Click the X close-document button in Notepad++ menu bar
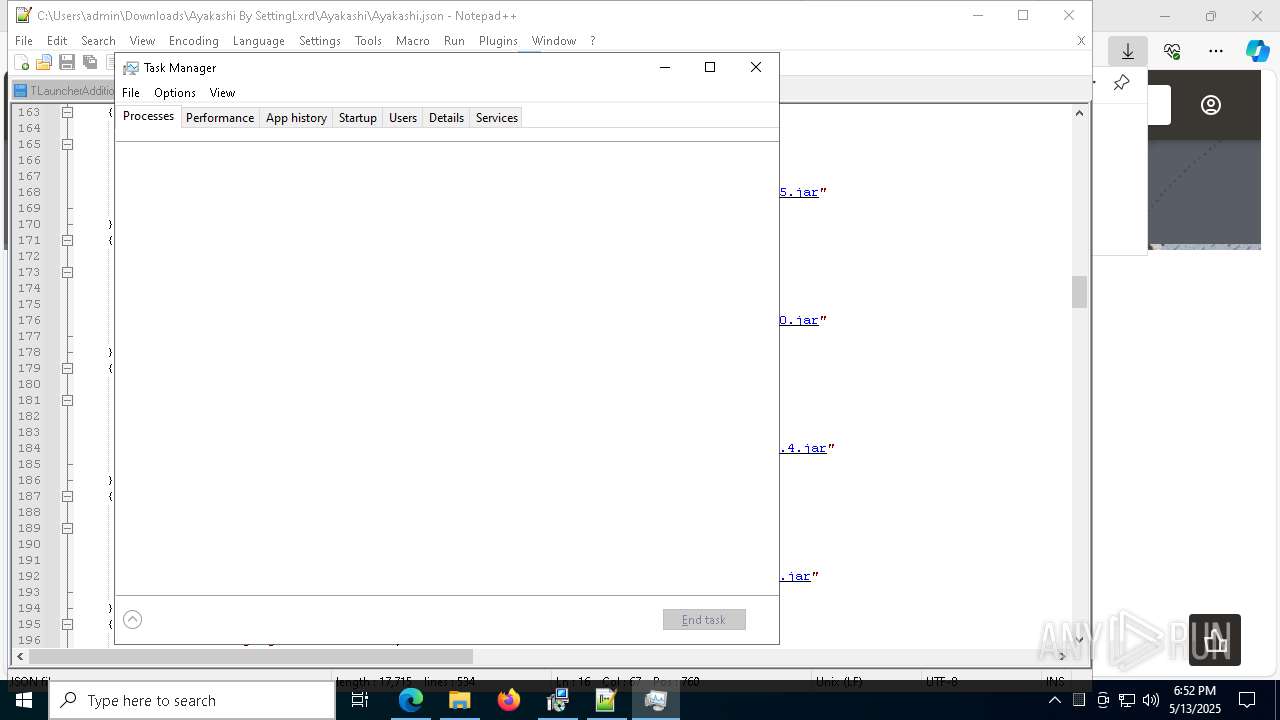The height and width of the screenshot is (720, 1280). [x=1081, y=41]
